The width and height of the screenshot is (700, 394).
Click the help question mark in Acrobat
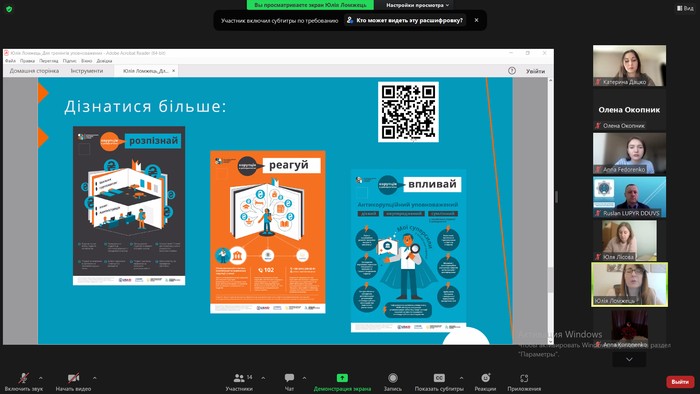point(512,71)
